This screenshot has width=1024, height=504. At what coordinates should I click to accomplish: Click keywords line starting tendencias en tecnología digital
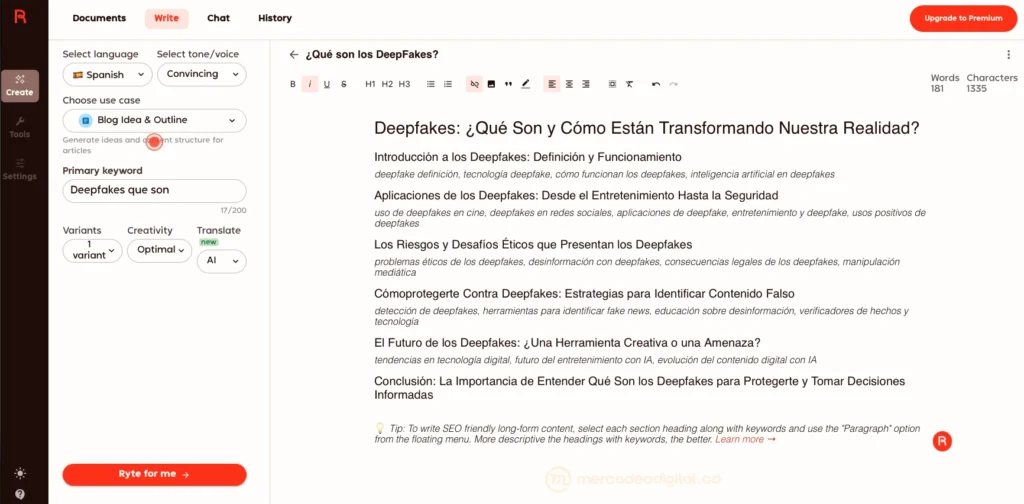coord(595,360)
